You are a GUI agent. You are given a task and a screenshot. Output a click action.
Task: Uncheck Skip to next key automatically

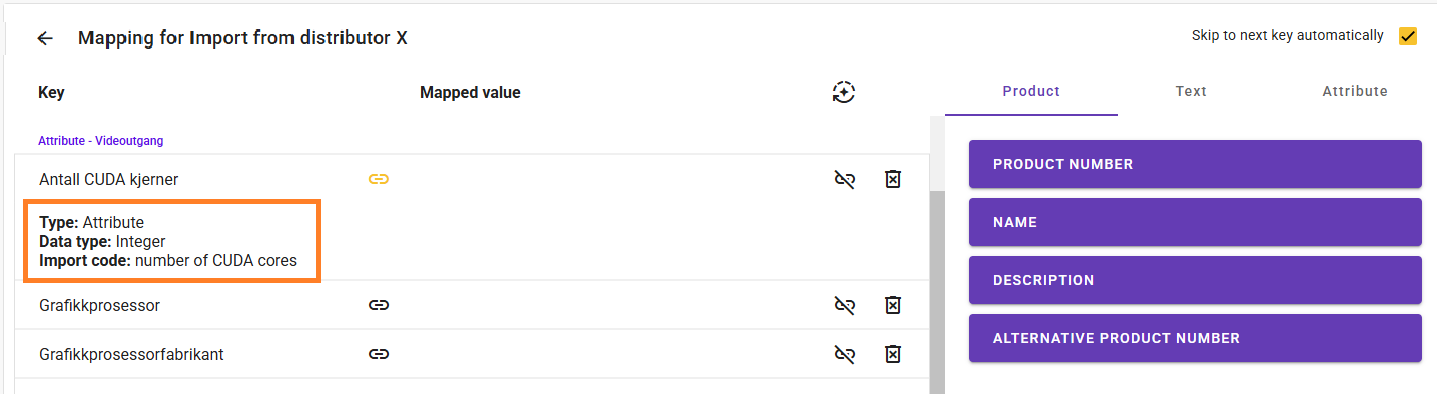coord(1408,36)
